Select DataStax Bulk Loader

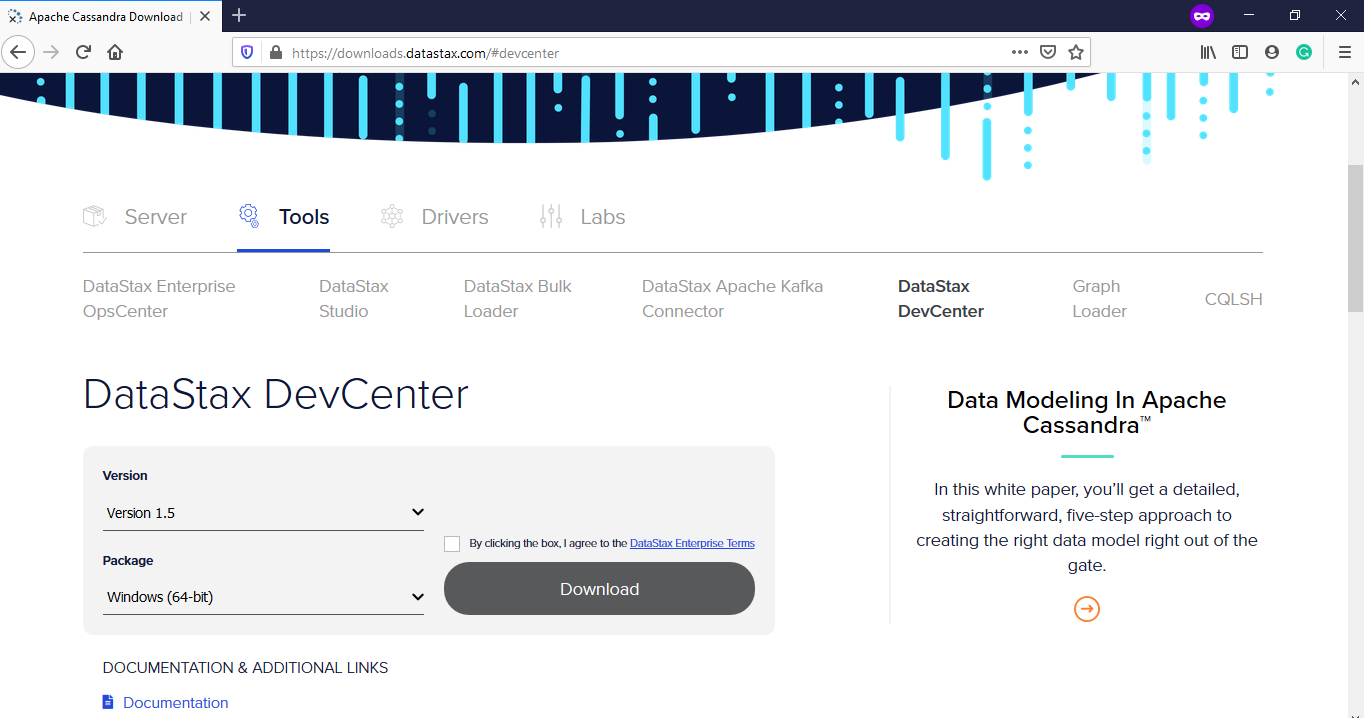click(518, 299)
